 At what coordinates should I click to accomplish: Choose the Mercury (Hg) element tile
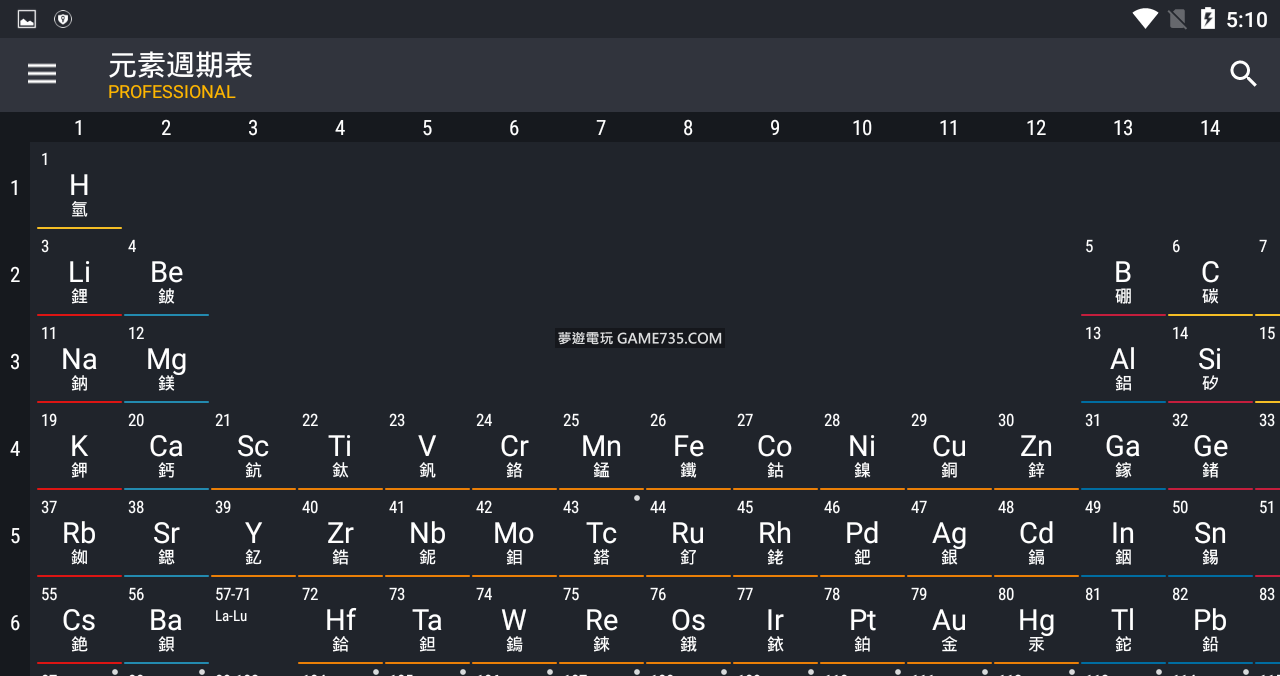pos(1036,623)
